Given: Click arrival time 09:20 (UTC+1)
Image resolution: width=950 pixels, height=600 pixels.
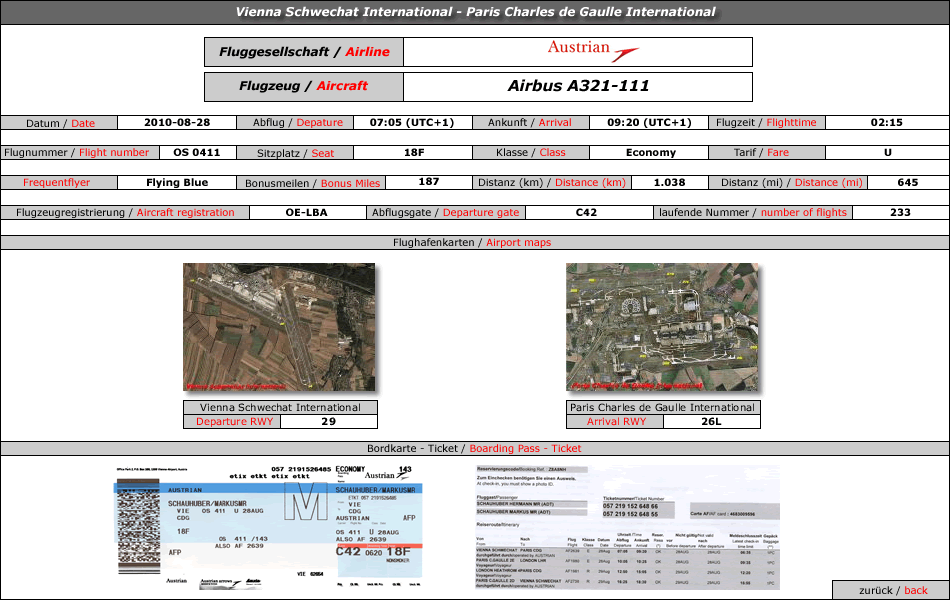Looking at the screenshot, I should click(649, 122).
